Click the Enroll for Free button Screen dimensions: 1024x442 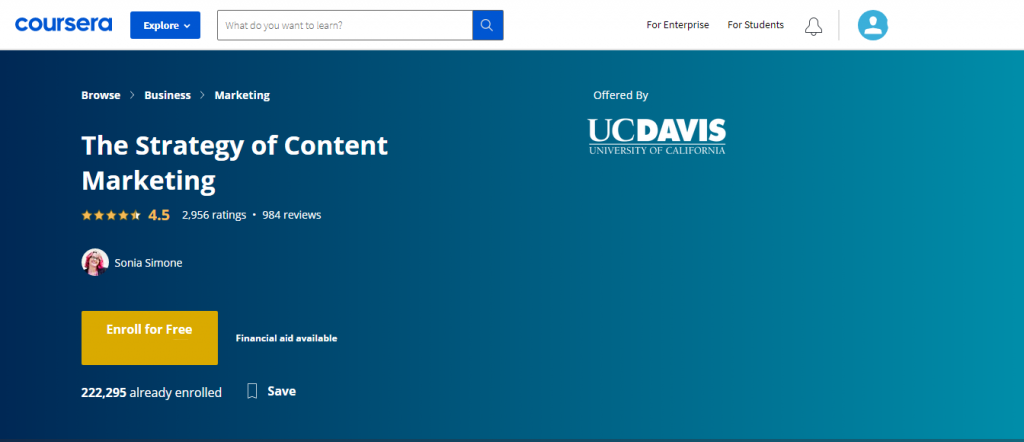click(150, 338)
